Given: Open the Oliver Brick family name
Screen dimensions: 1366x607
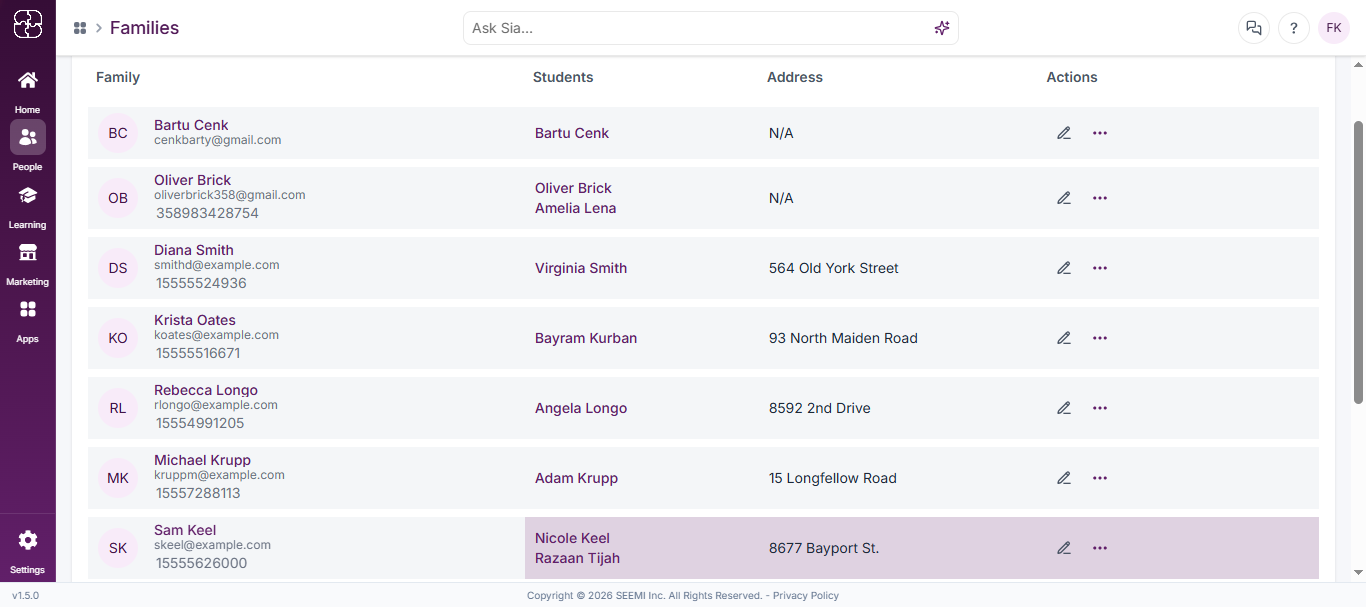Looking at the screenshot, I should 192,180.
